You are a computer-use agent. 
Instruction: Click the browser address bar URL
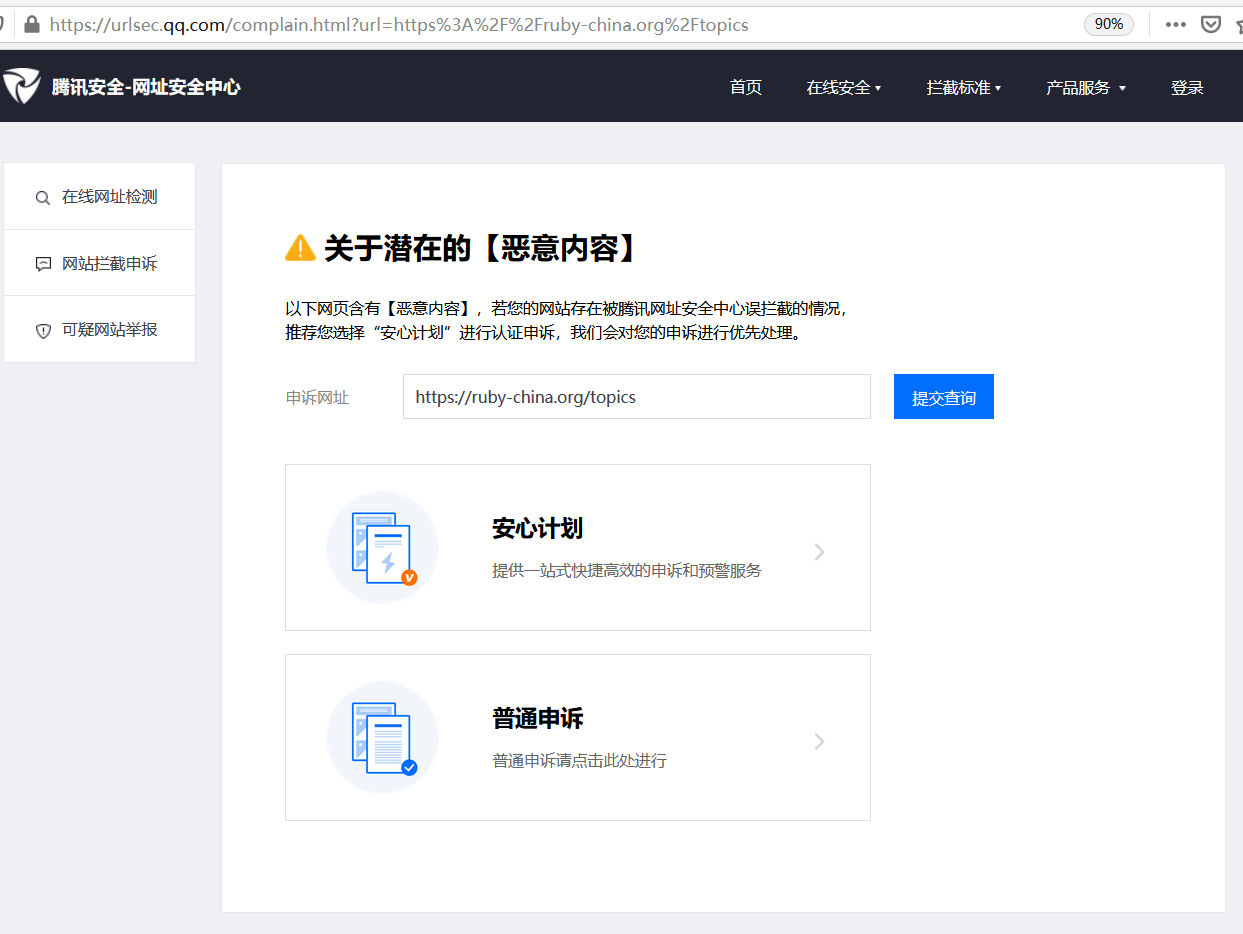coord(399,24)
